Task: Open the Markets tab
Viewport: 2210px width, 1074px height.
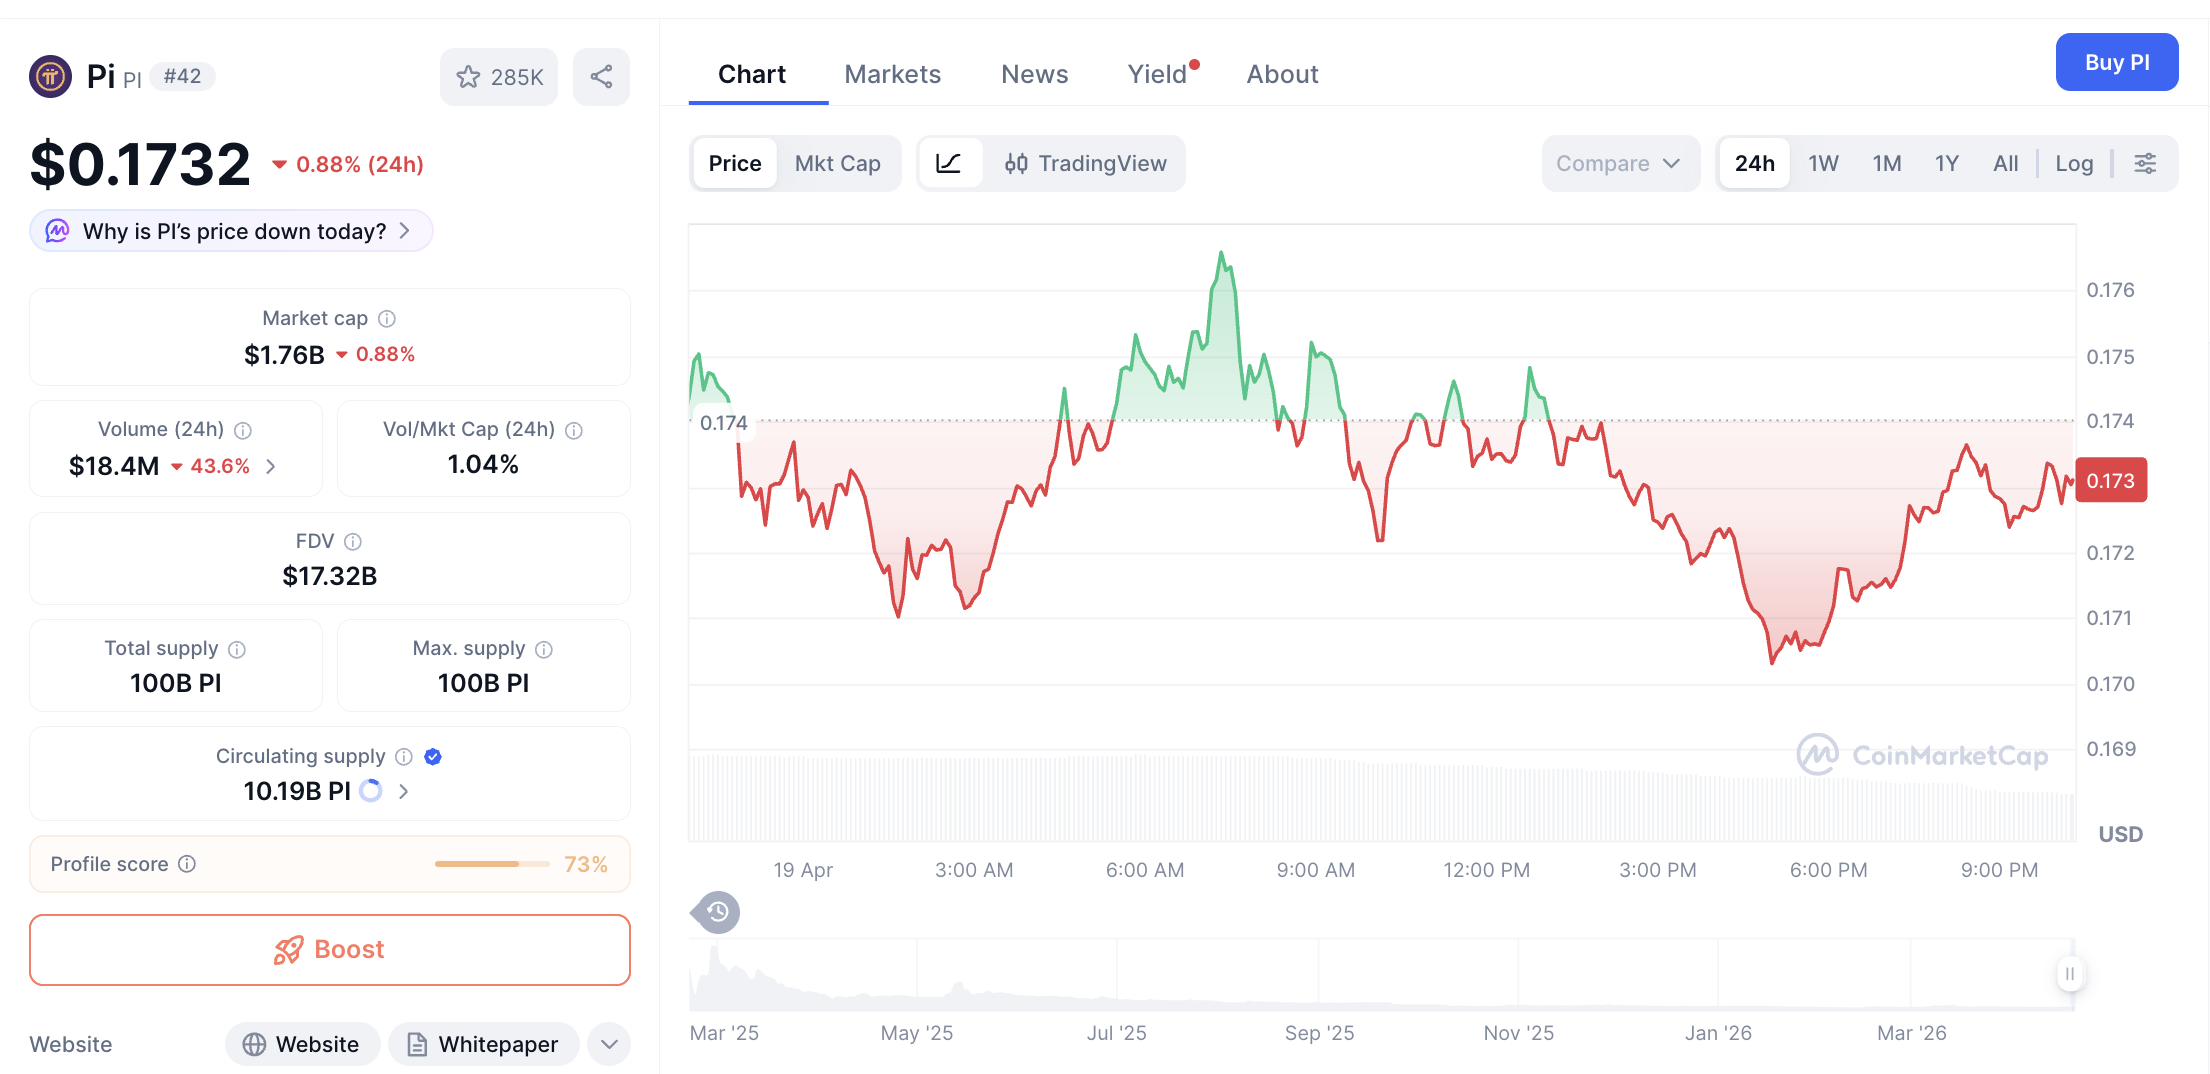Action: tap(893, 74)
